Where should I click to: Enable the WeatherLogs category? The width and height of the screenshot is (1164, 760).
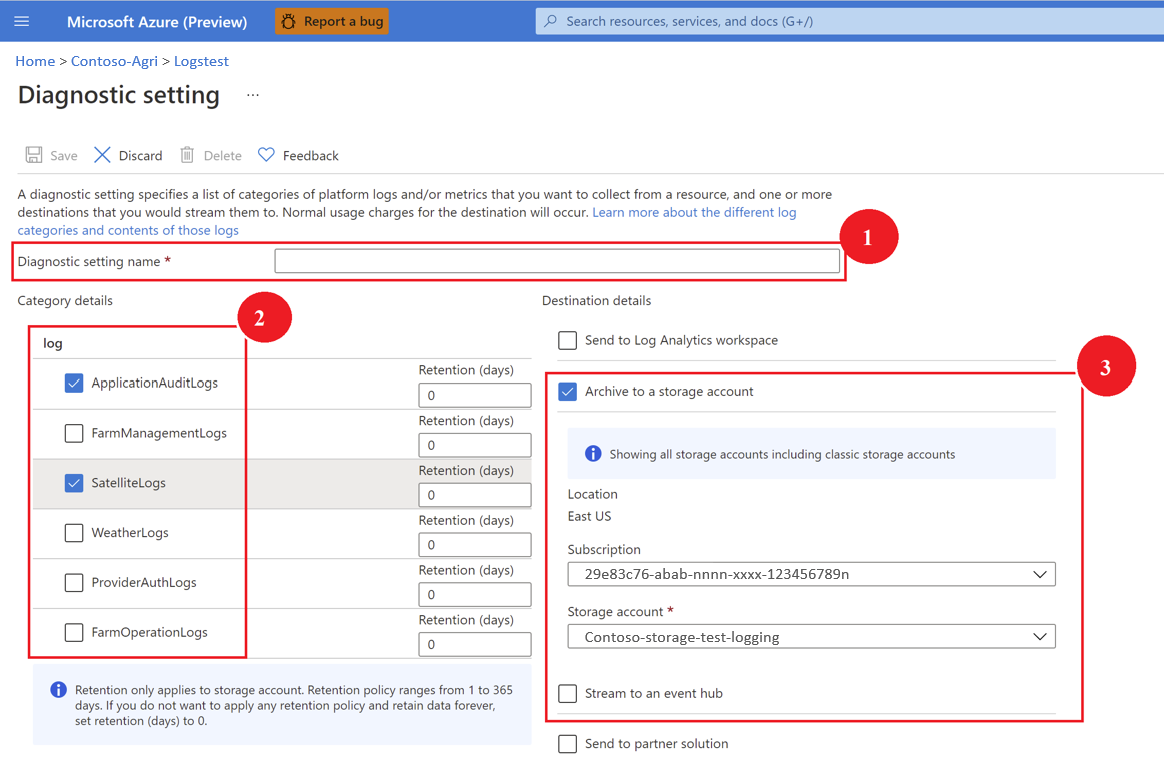73,533
